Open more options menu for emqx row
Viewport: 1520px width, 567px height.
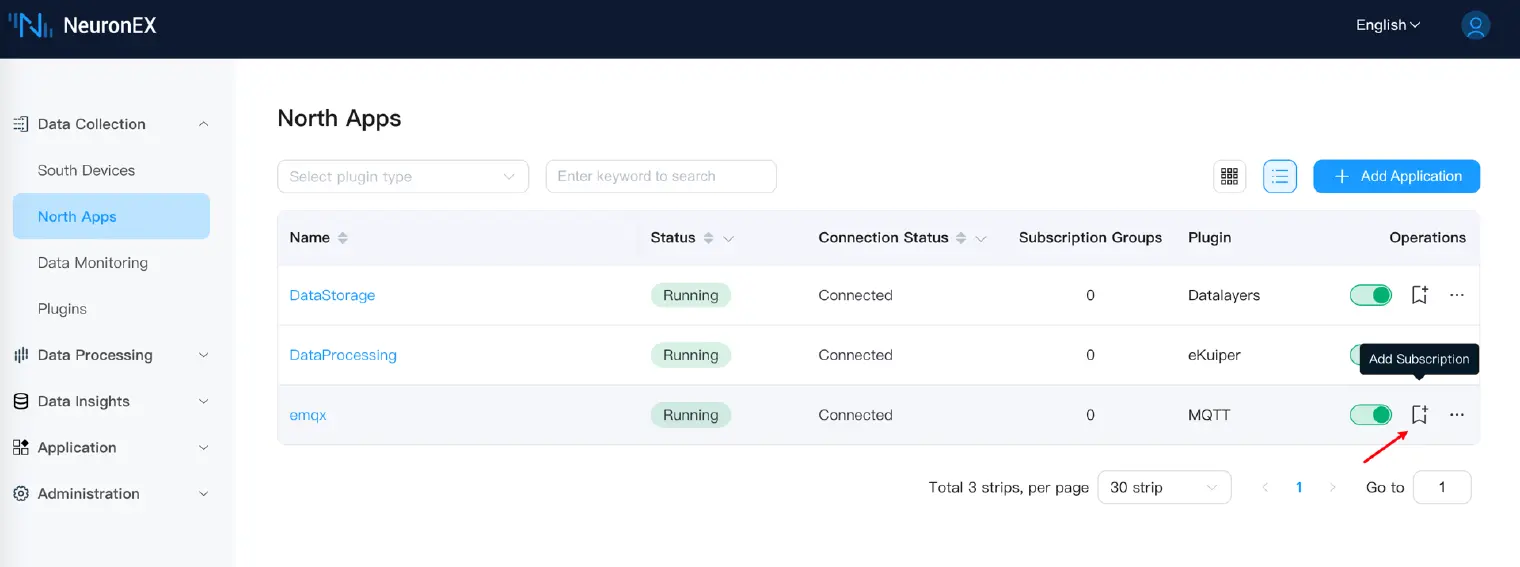coord(1457,414)
